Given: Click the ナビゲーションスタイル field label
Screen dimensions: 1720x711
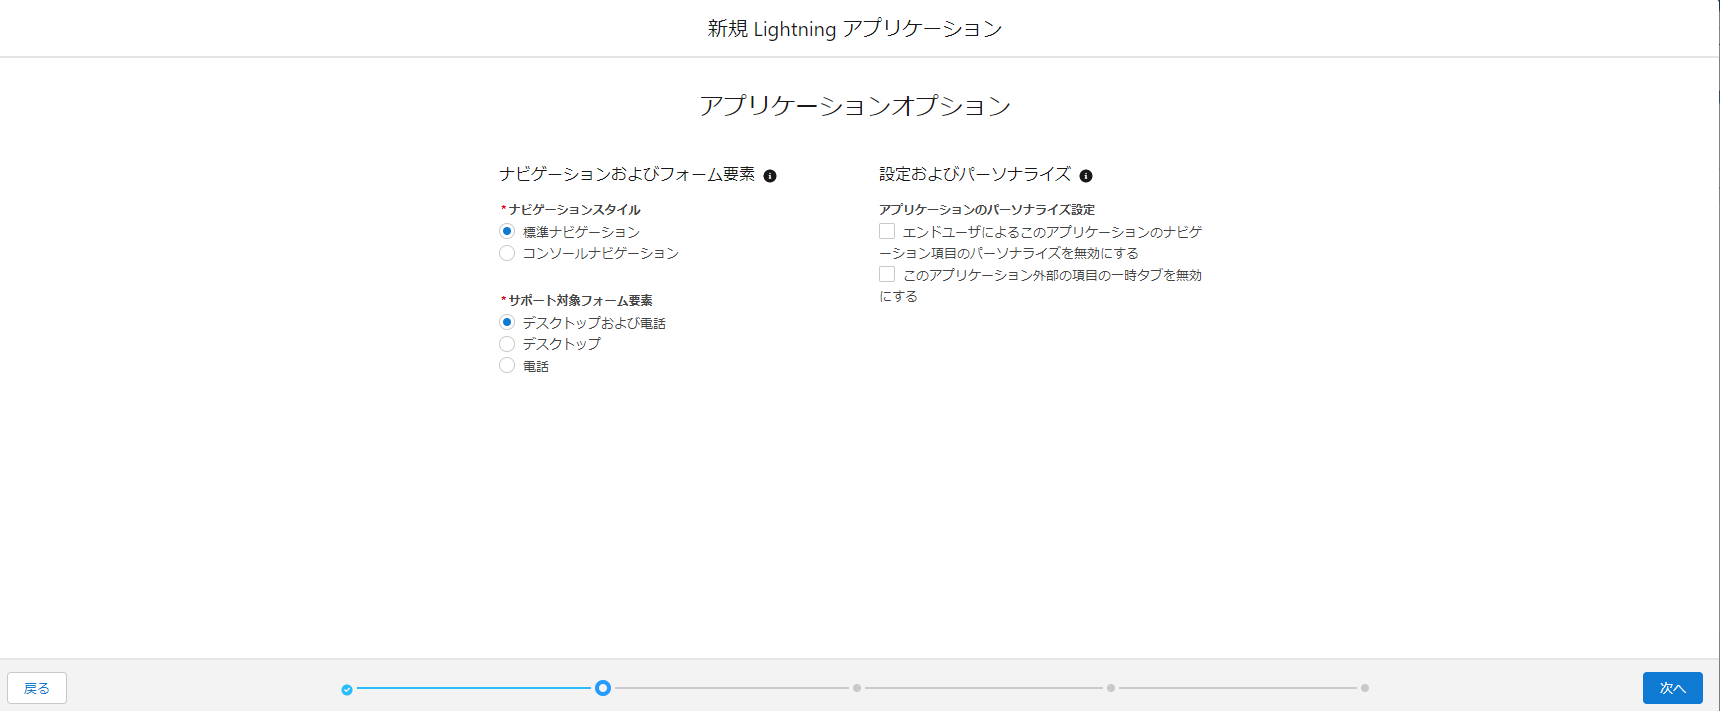Looking at the screenshot, I should 574,209.
